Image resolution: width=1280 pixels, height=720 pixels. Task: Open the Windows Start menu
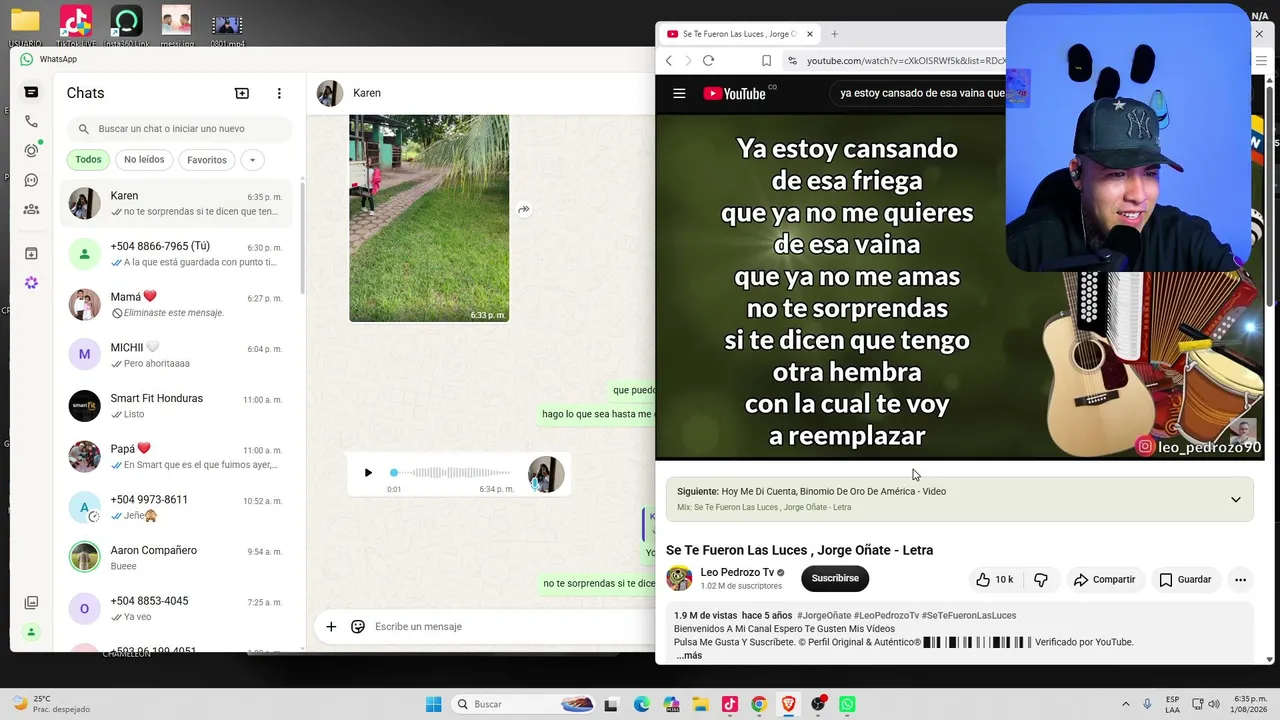[433, 704]
